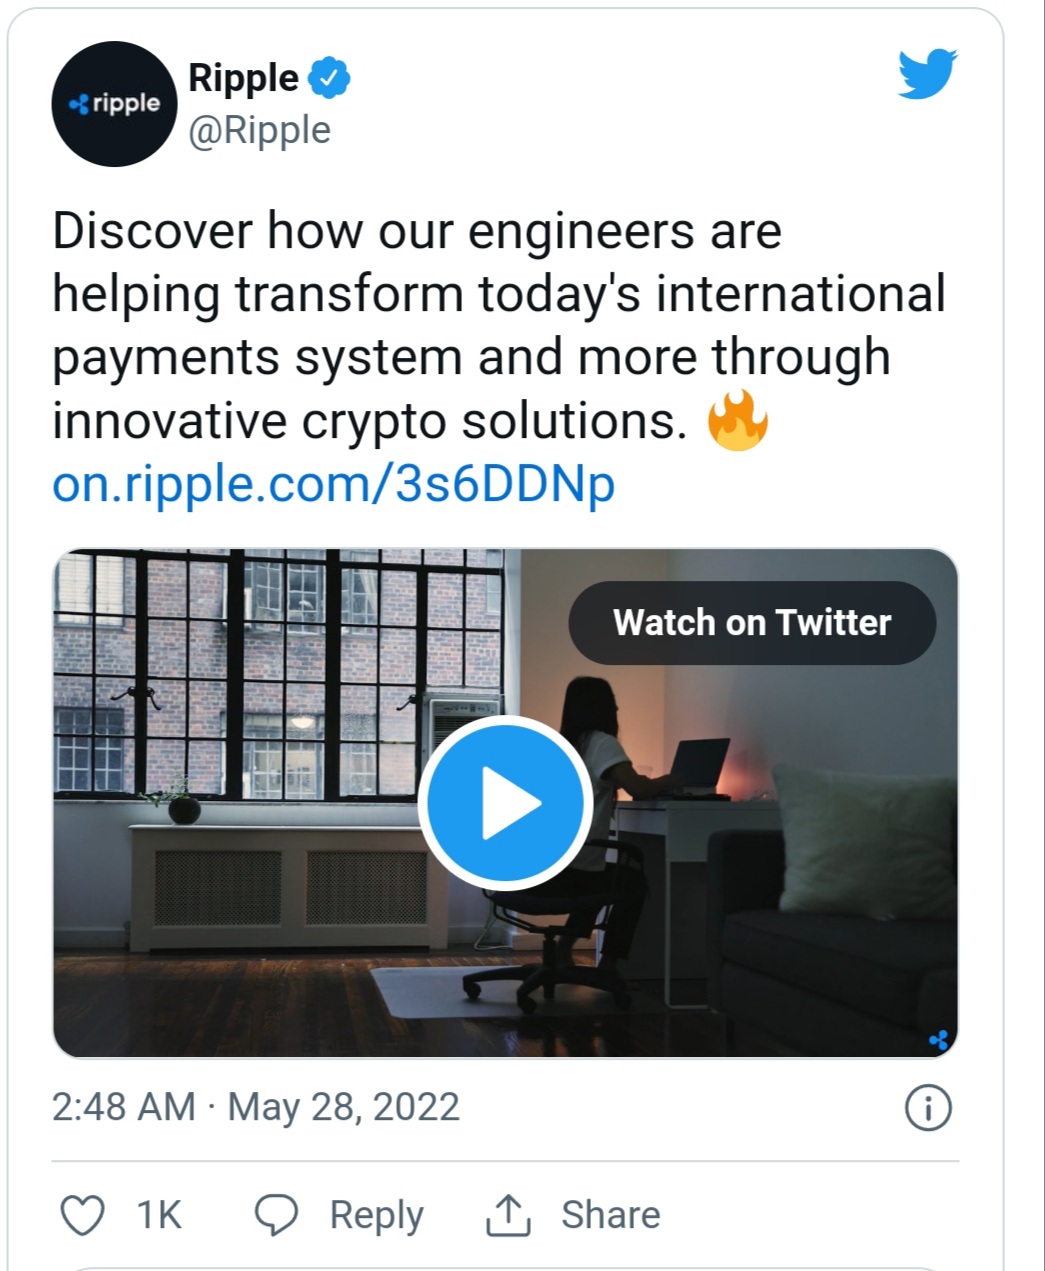
Task: Click the Twitter bird logo
Action: 927,74
